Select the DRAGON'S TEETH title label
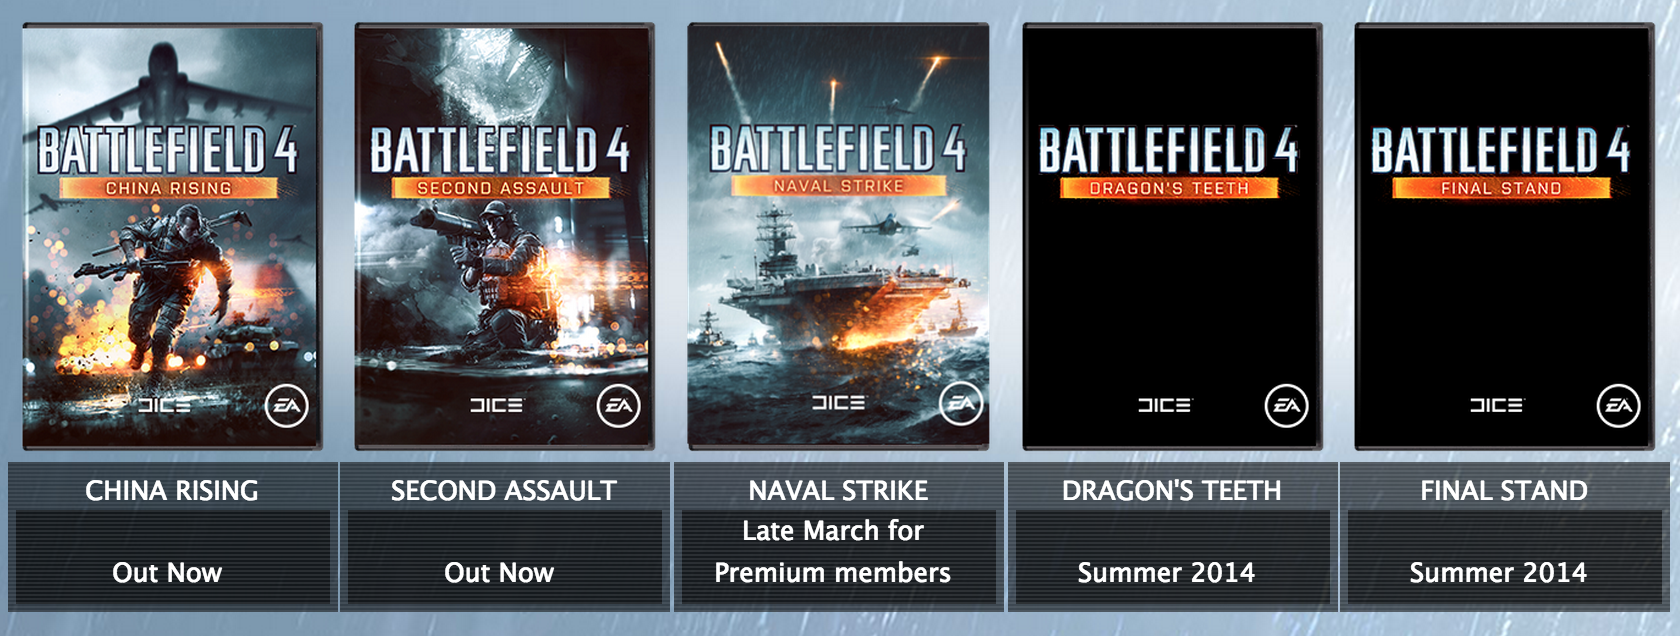The image size is (1680, 636). point(1171,490)
